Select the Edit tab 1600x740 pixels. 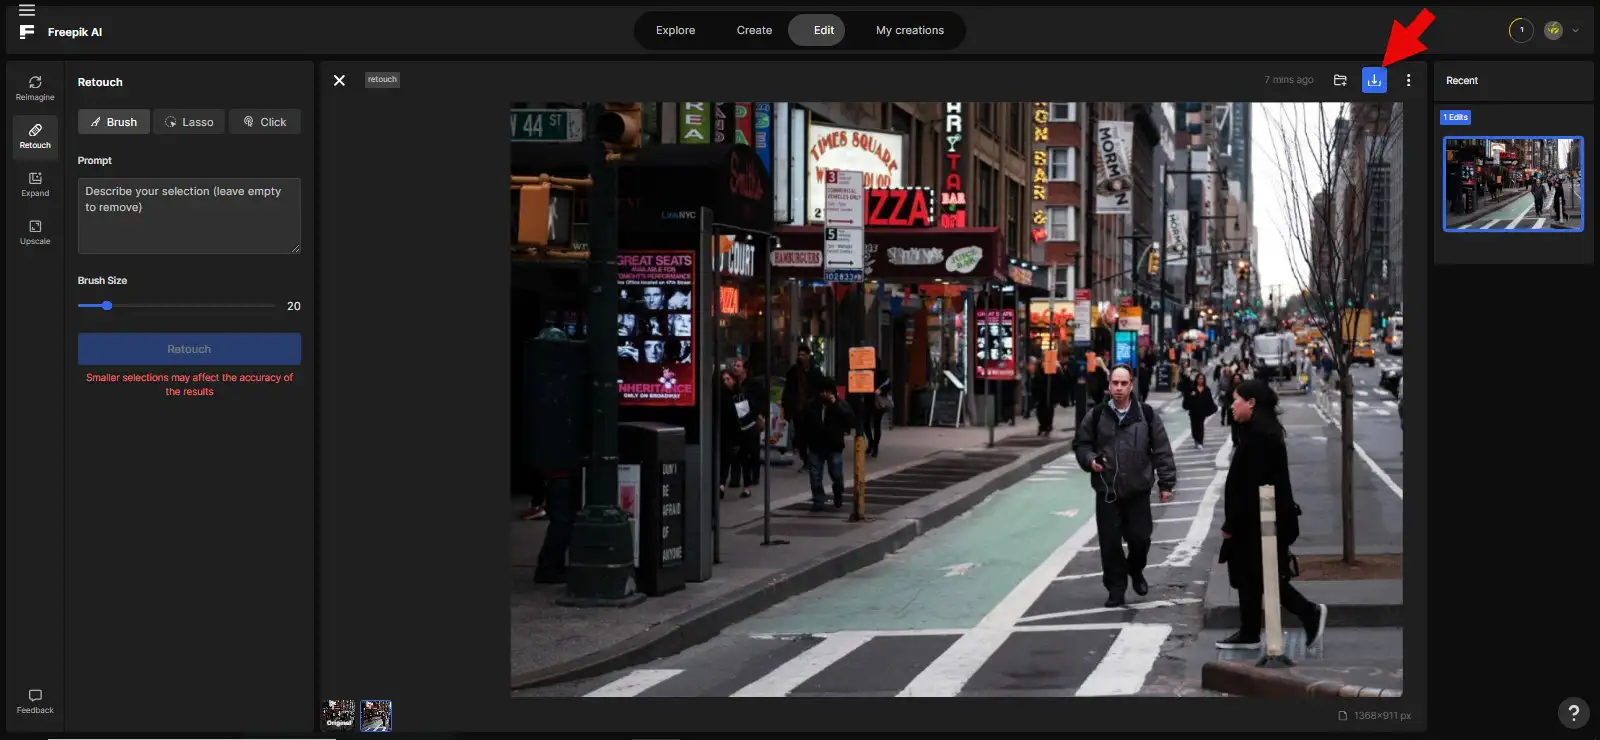(817, 30)
